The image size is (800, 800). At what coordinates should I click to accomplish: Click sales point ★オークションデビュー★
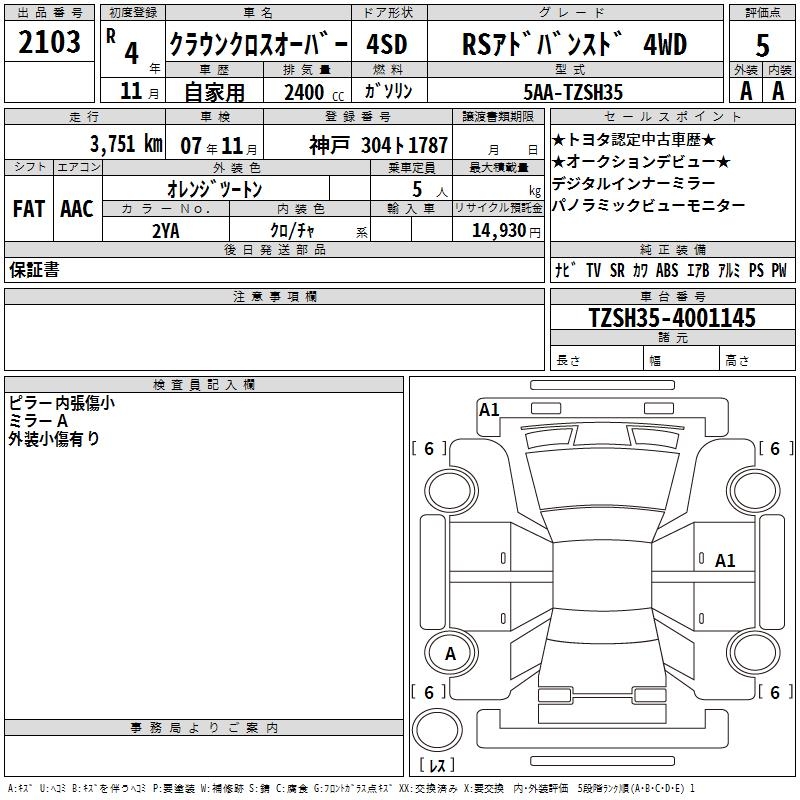(x=641, y=162)
